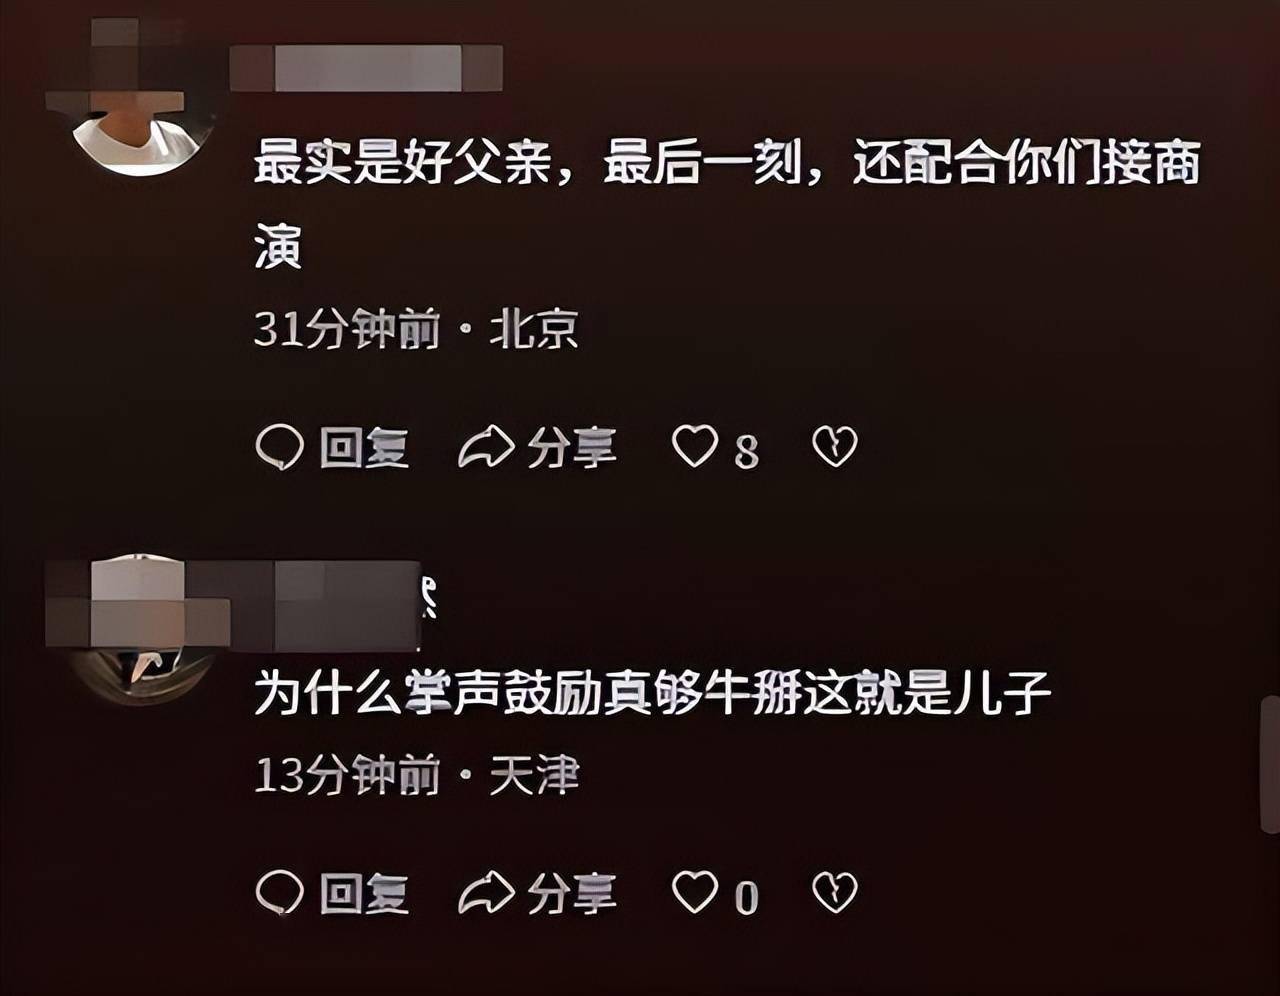
Task: Dislike the Beijing comment with broken heart
Action: (835, 447)
